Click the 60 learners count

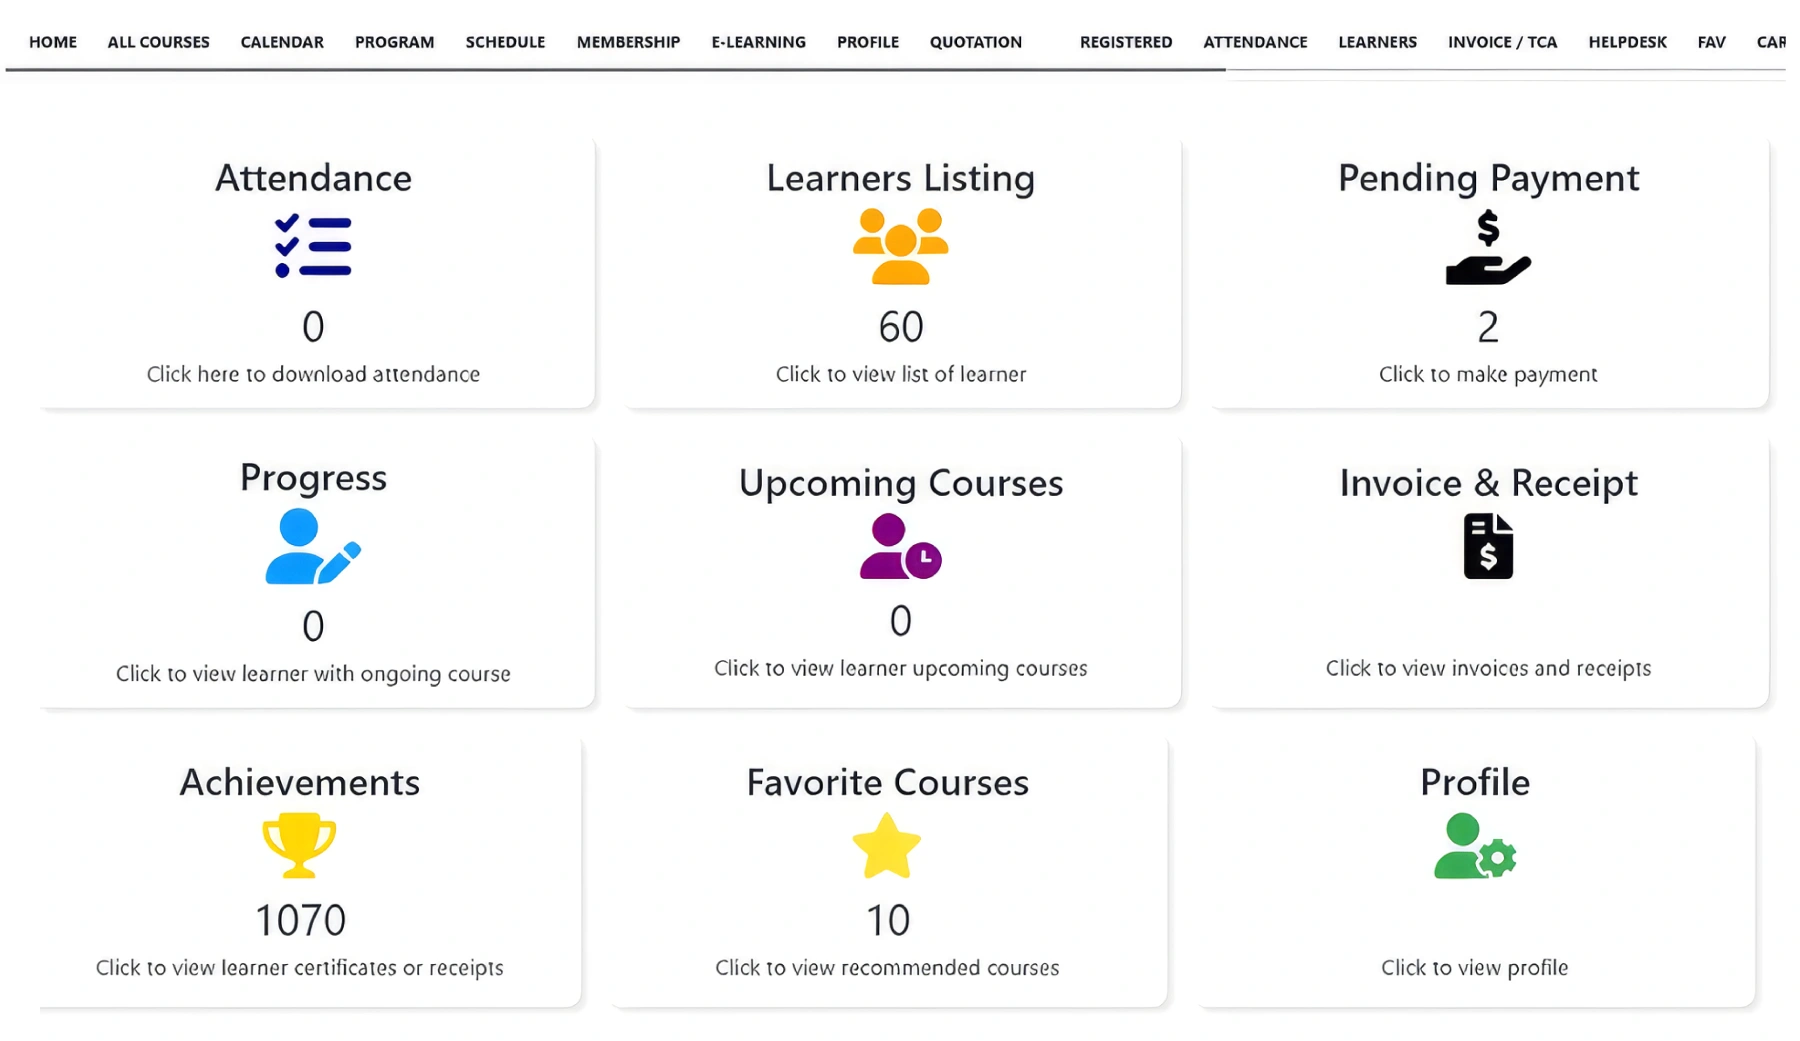click(x=900, y=327)
